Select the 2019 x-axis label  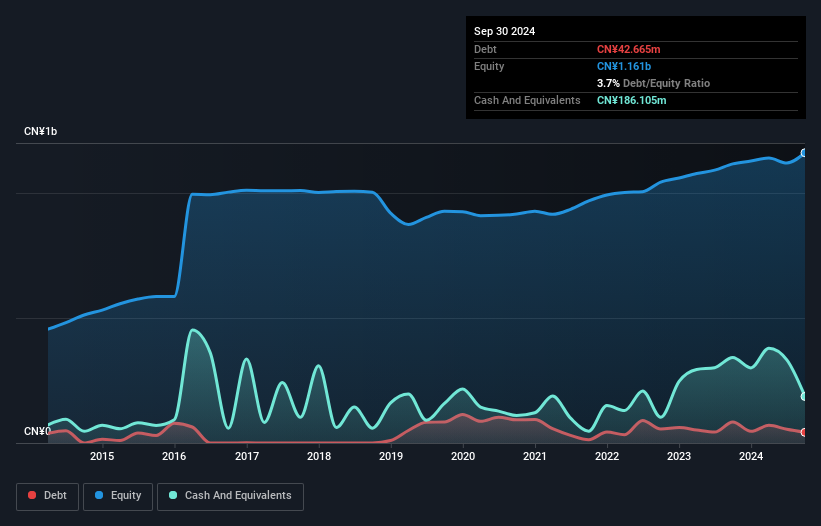point(391,457)
